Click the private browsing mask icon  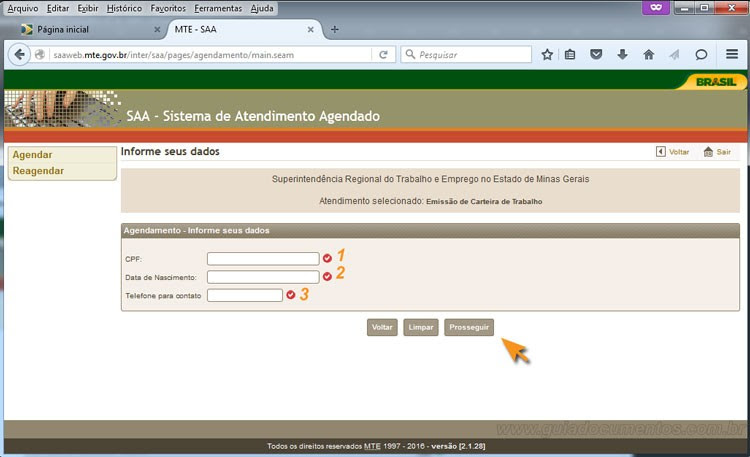656,7
